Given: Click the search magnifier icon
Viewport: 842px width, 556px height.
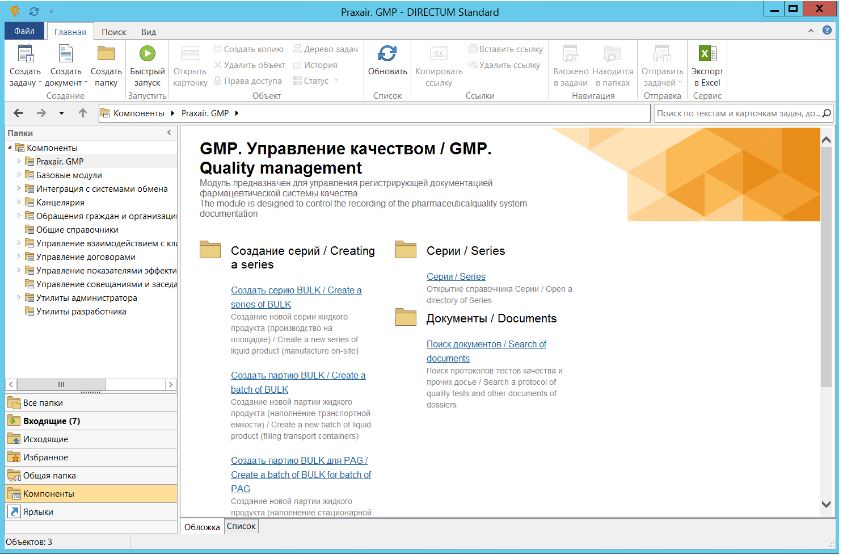Looking at the screenshot, I should [x=826, y=113].
